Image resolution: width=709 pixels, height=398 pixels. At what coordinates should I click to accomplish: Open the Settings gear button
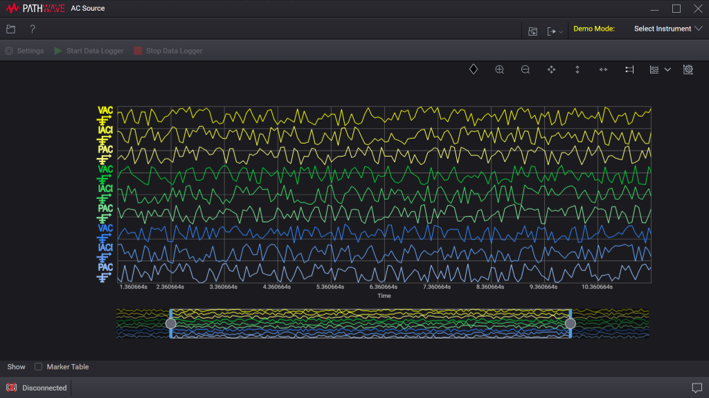(x=24, y=51)
